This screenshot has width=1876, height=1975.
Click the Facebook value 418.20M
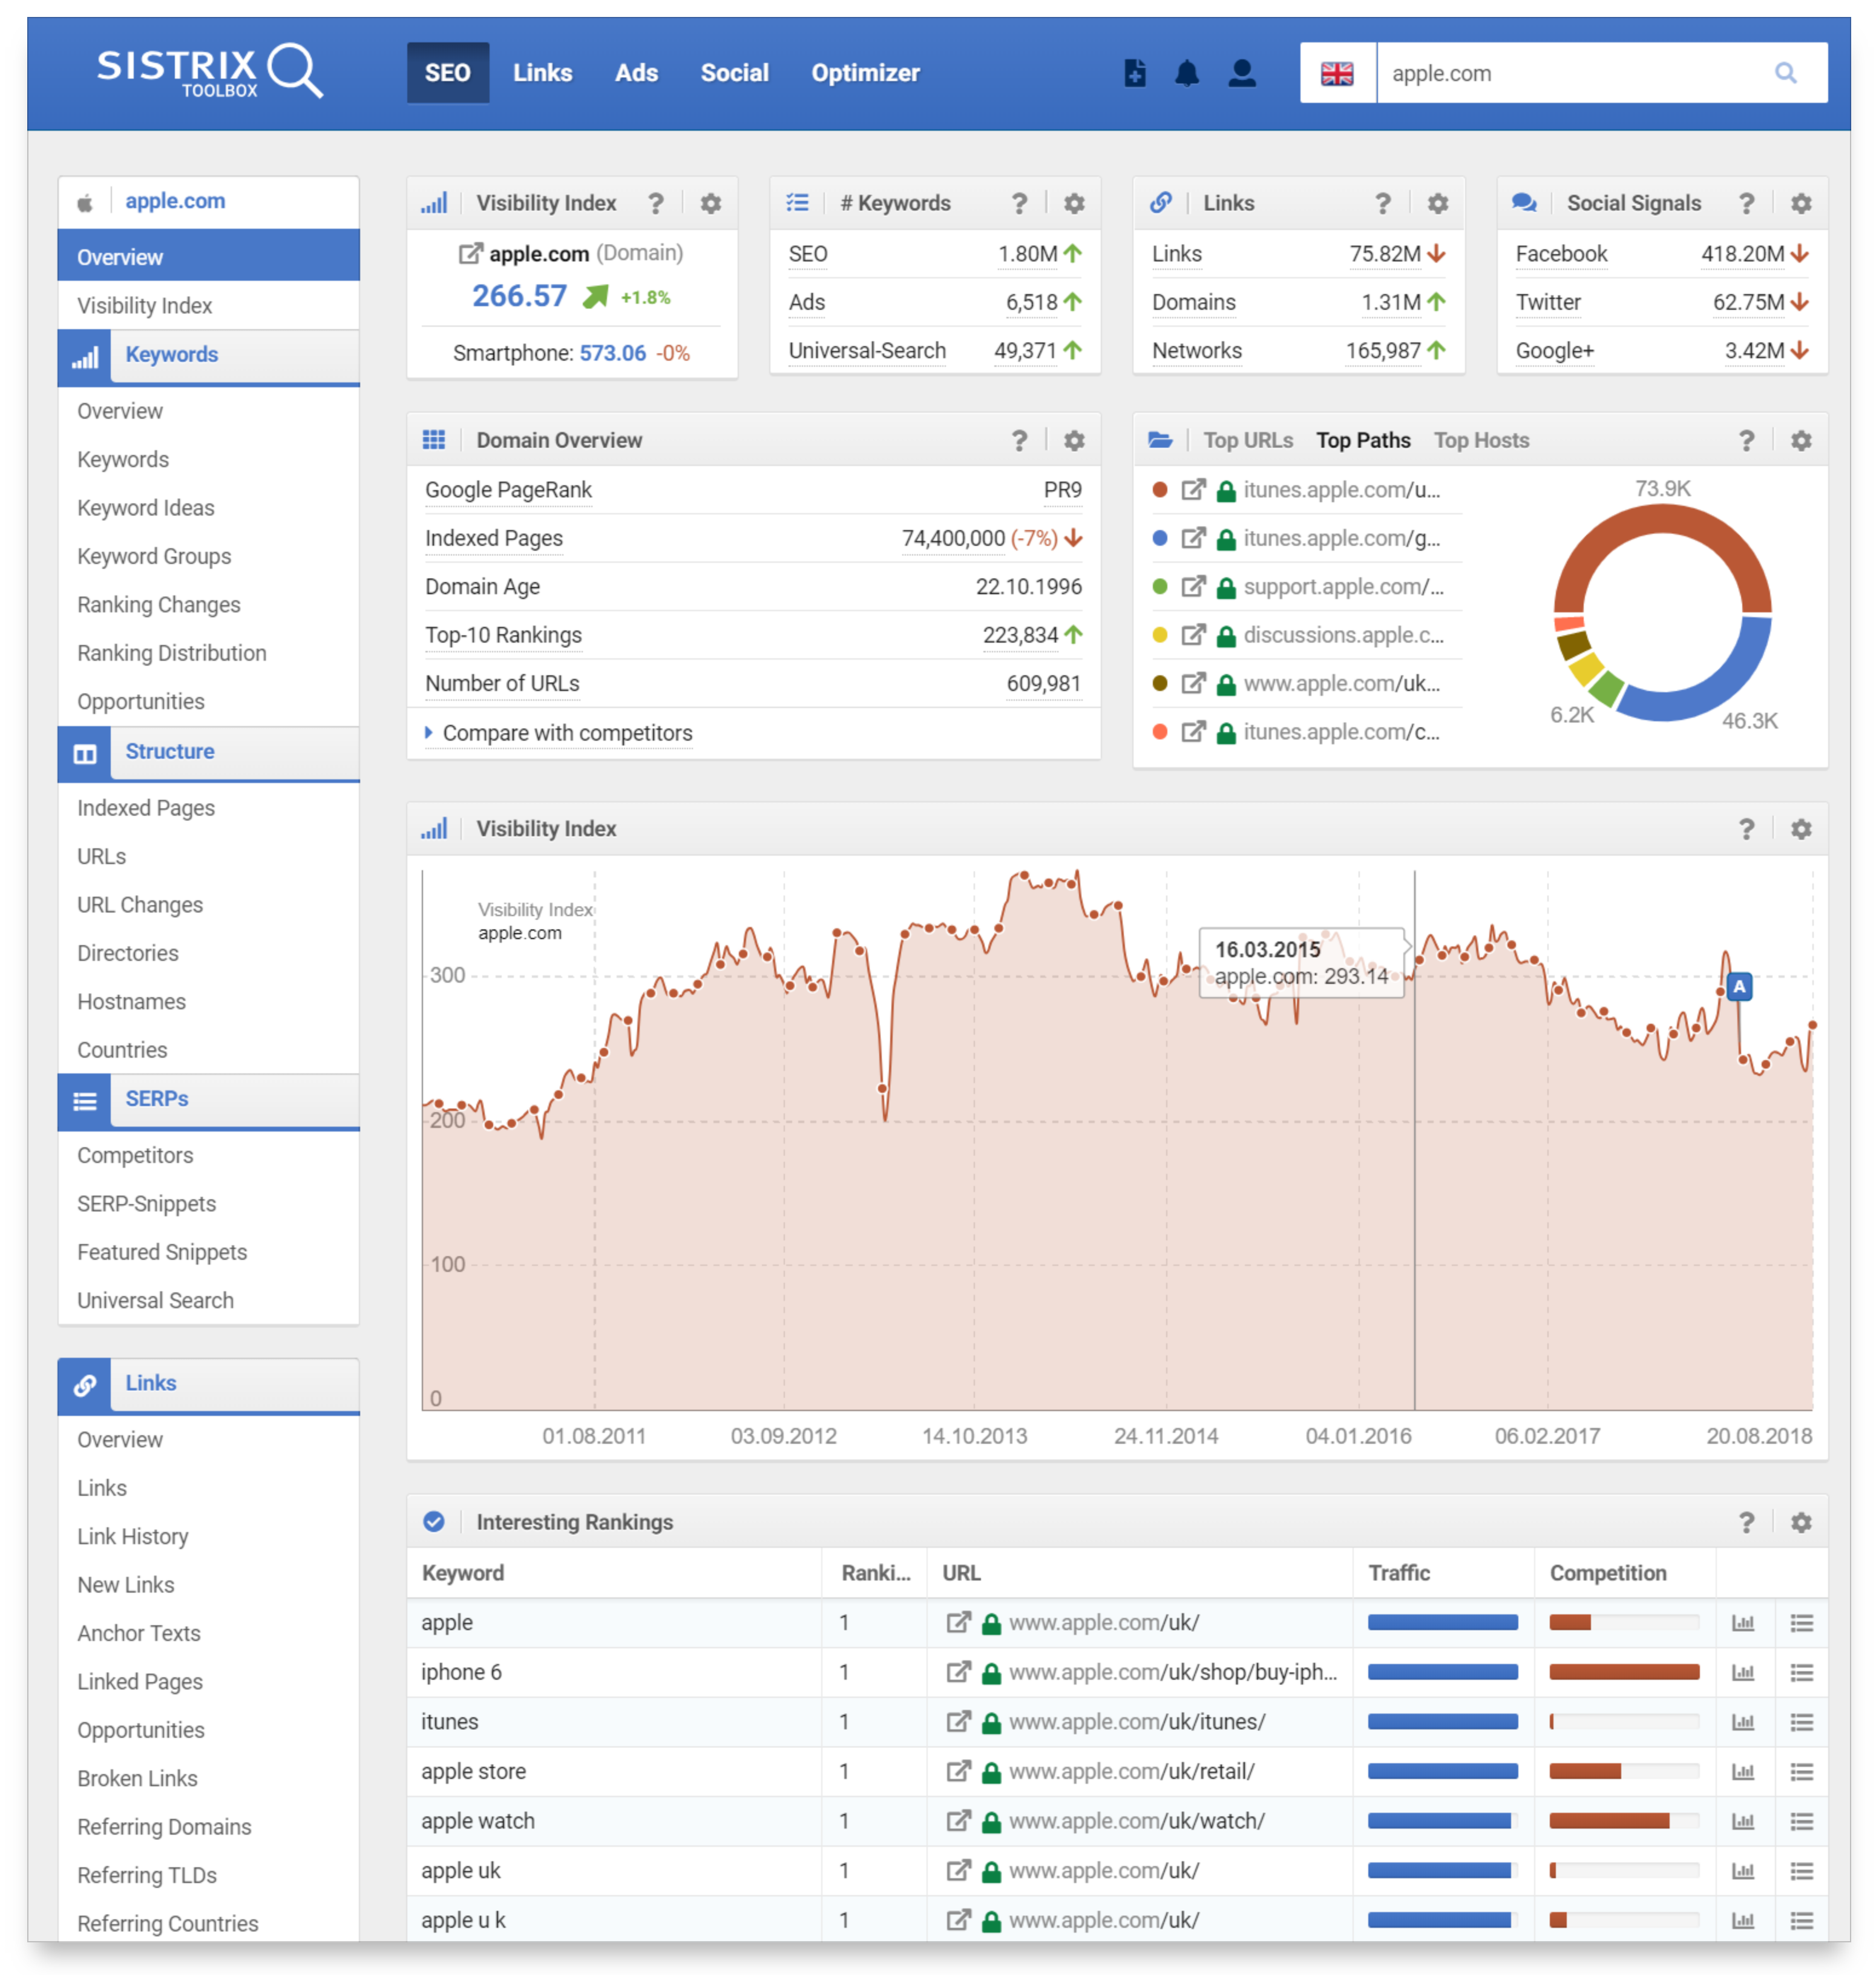tap(1742, 254)
